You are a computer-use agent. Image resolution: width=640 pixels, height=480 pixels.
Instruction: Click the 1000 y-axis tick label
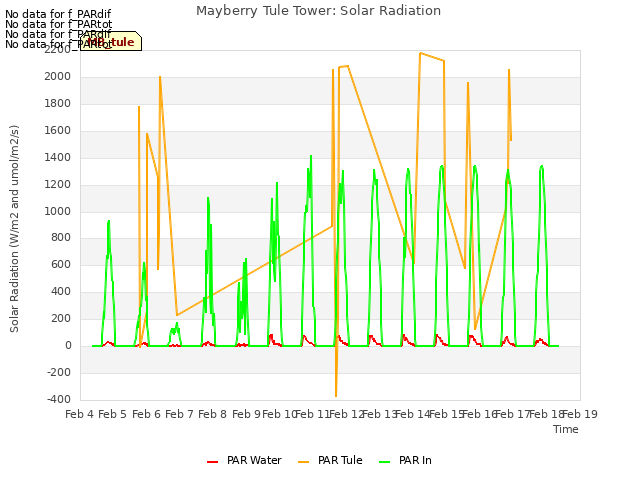click(58, 211)
